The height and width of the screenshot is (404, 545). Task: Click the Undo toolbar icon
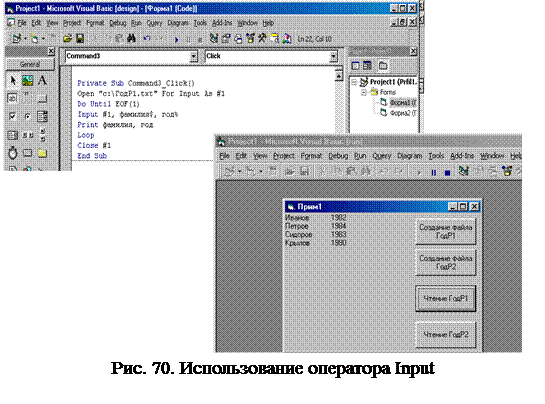147,38
